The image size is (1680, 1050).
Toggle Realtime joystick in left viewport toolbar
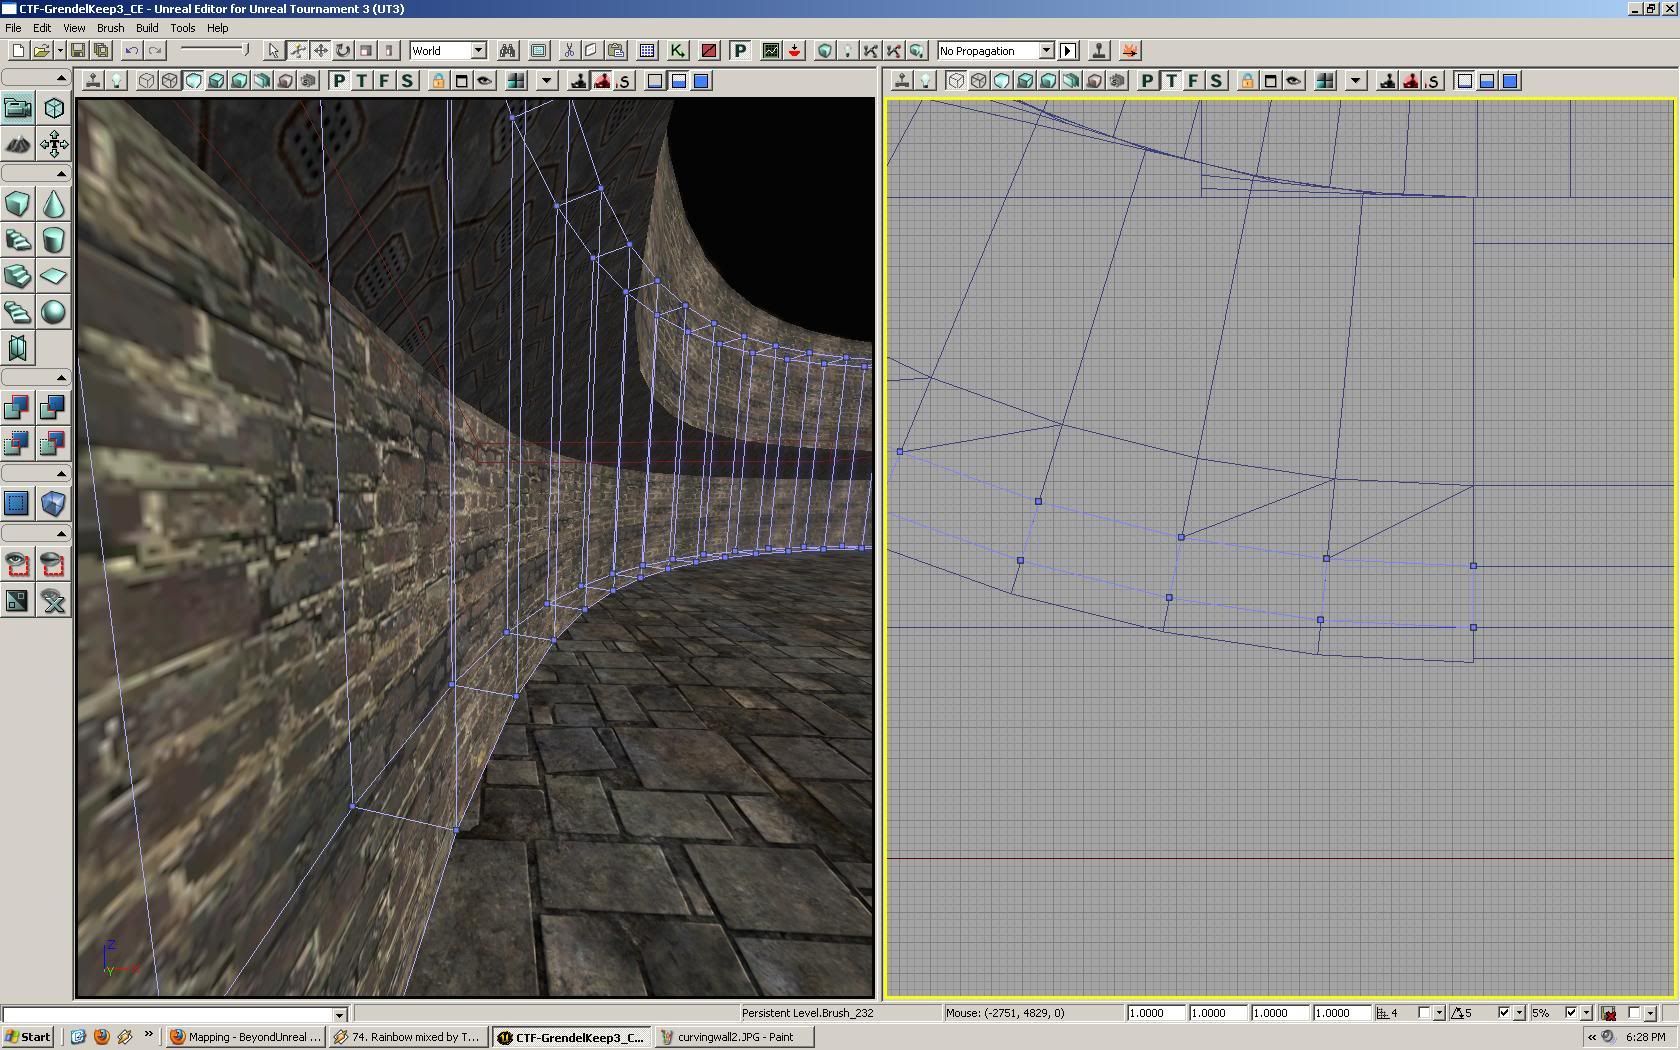(x=93, y=81)
